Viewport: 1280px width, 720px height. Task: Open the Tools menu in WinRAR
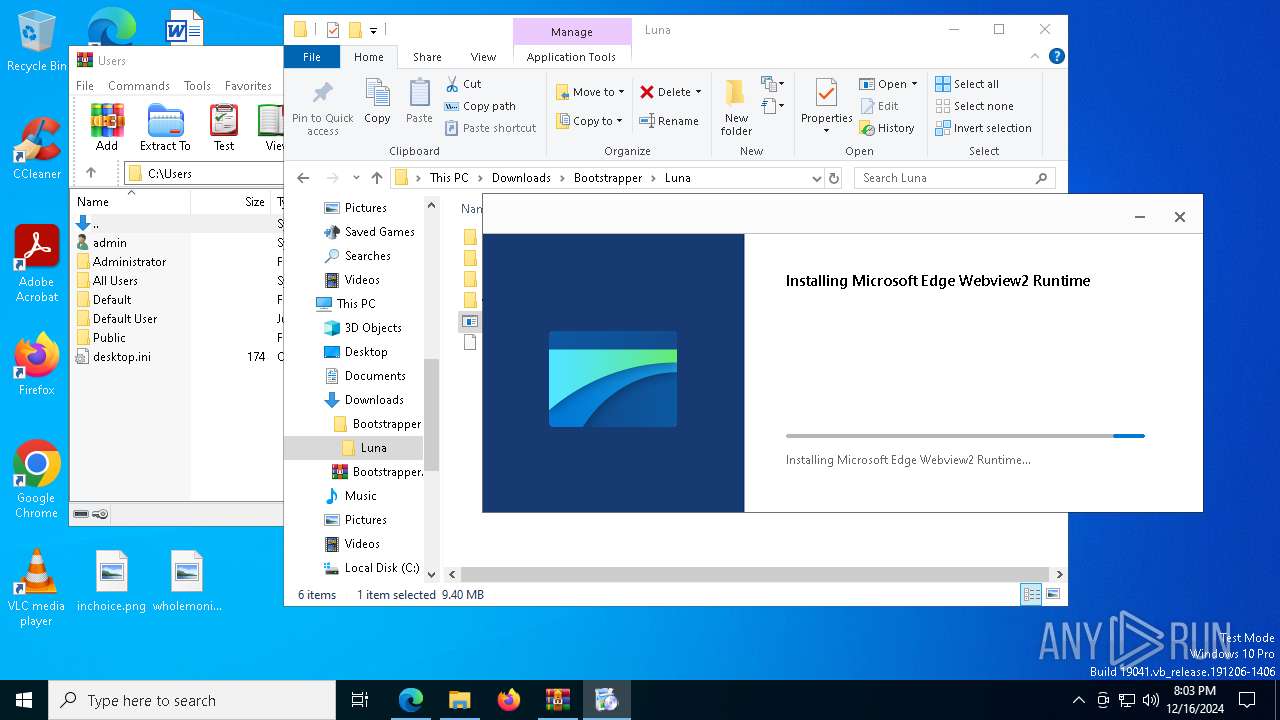[x=197, y=86]
